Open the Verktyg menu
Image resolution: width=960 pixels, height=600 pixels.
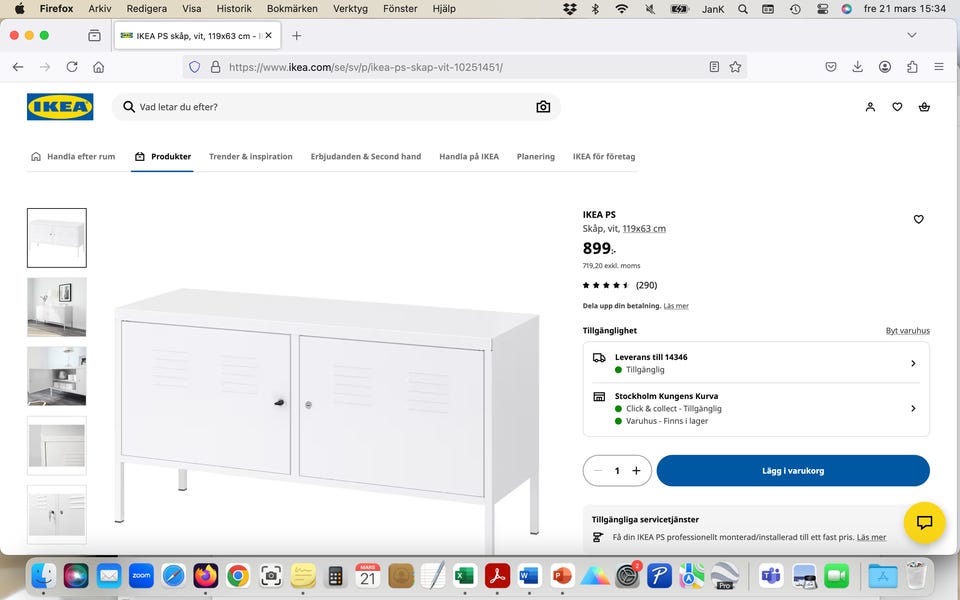pos(350,9)
